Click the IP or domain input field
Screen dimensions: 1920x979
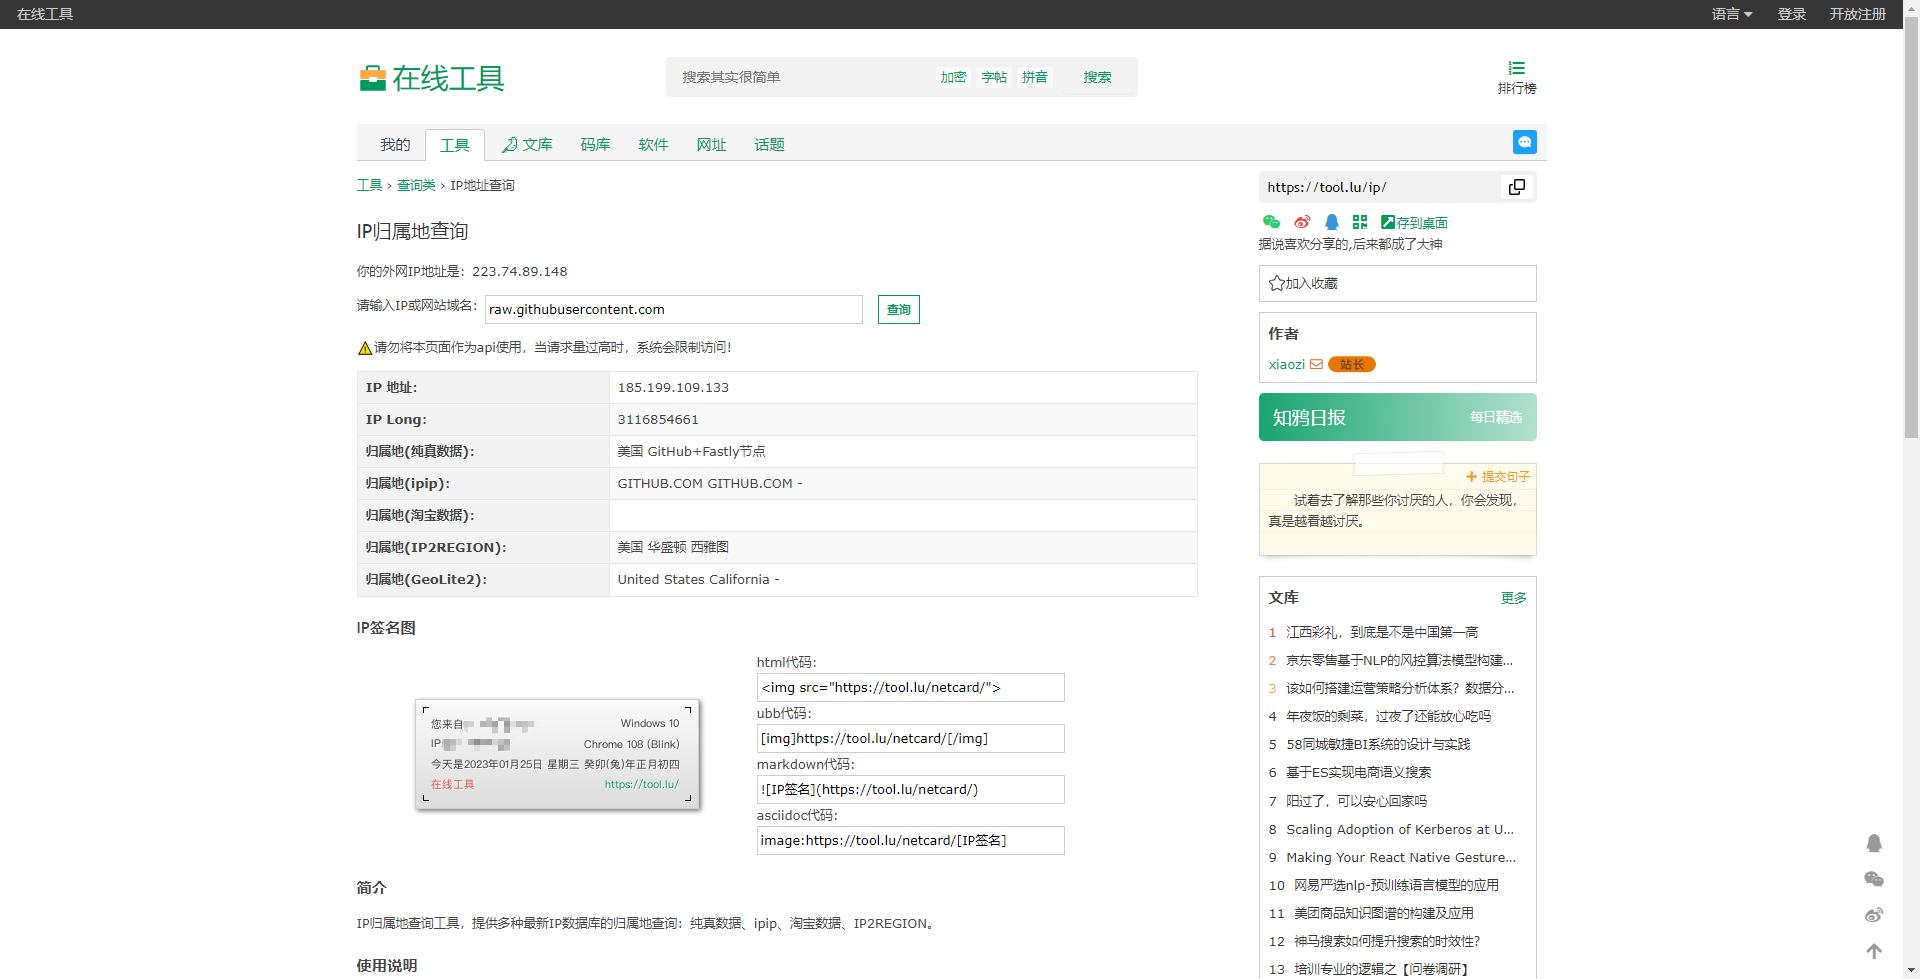coord(673,309)
